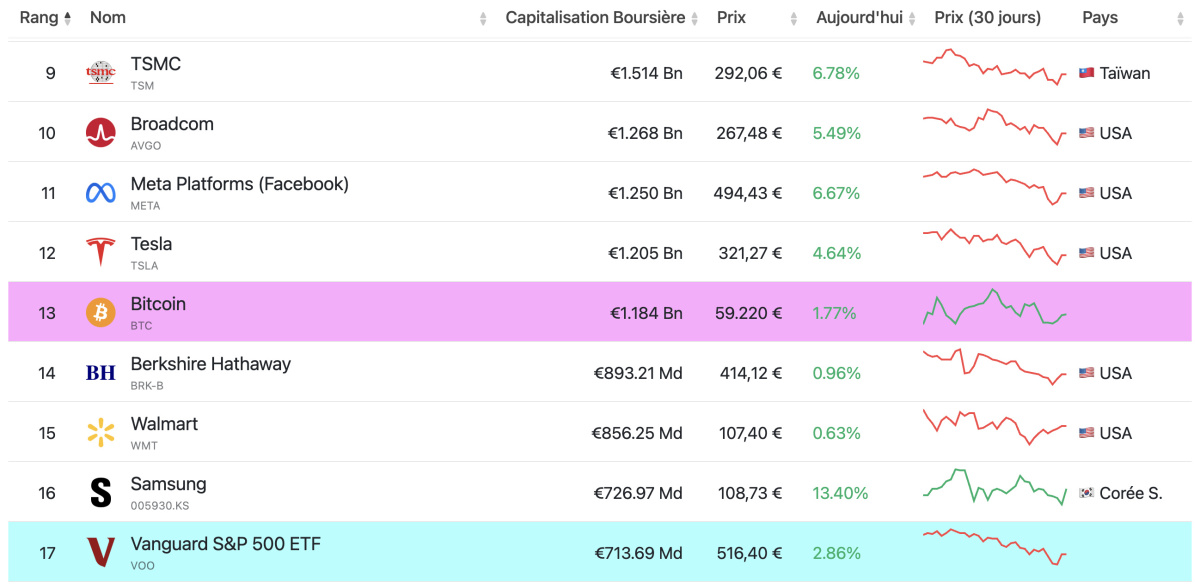This screenshot has width=1200, height=588.
Task: Click Vanguard price 516,40 €
Action: pos(750,553)
